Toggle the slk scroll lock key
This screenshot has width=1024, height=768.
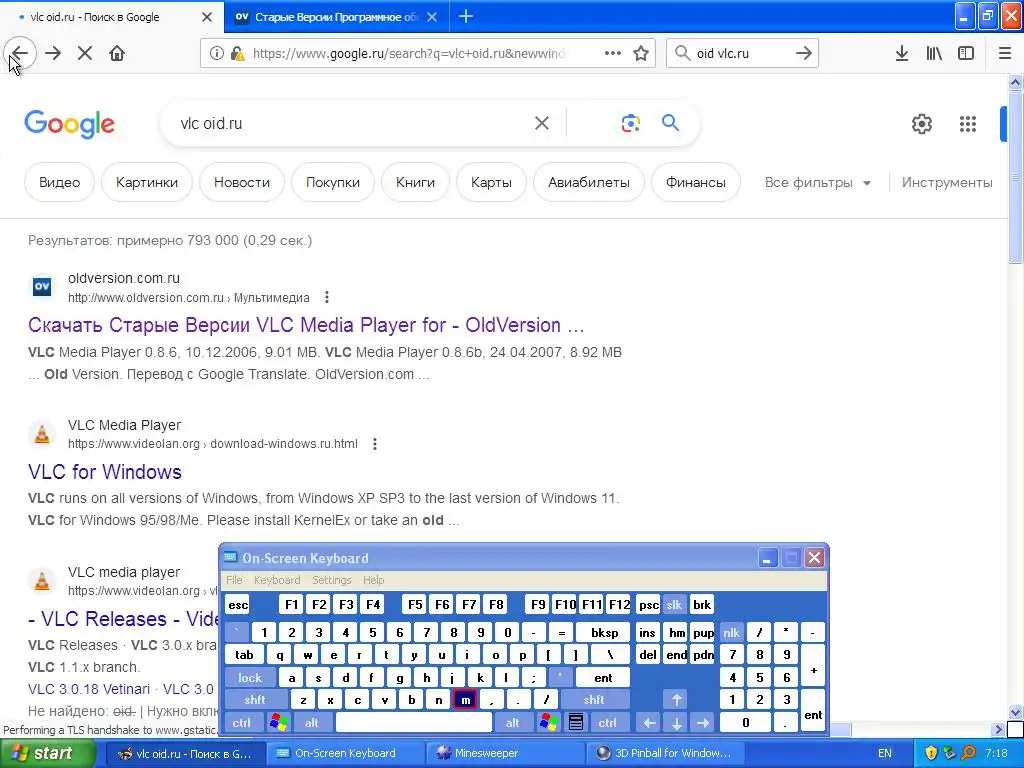pos(675,605)
